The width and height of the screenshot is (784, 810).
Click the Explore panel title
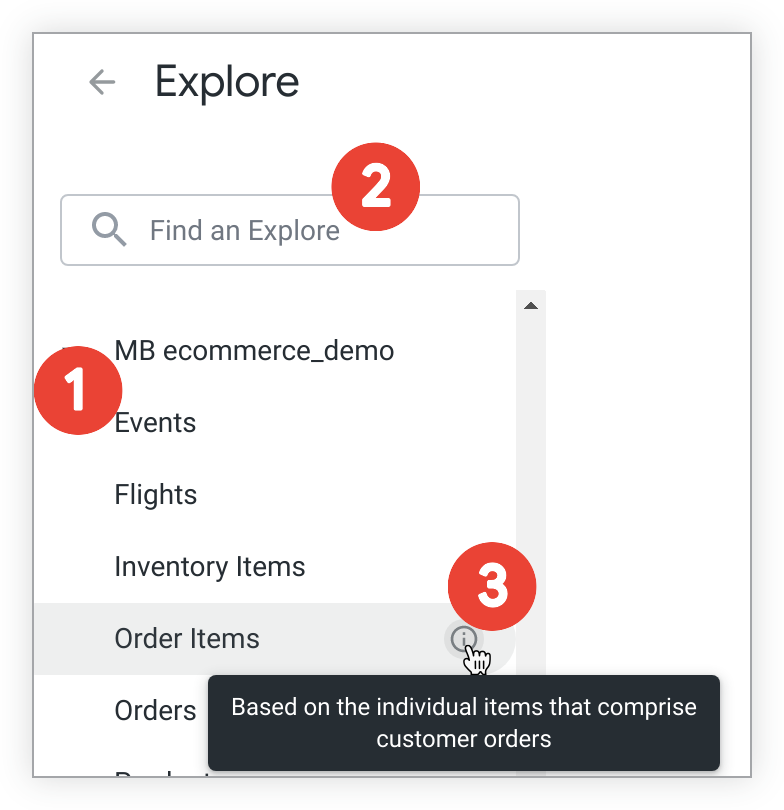click(227, 82)
